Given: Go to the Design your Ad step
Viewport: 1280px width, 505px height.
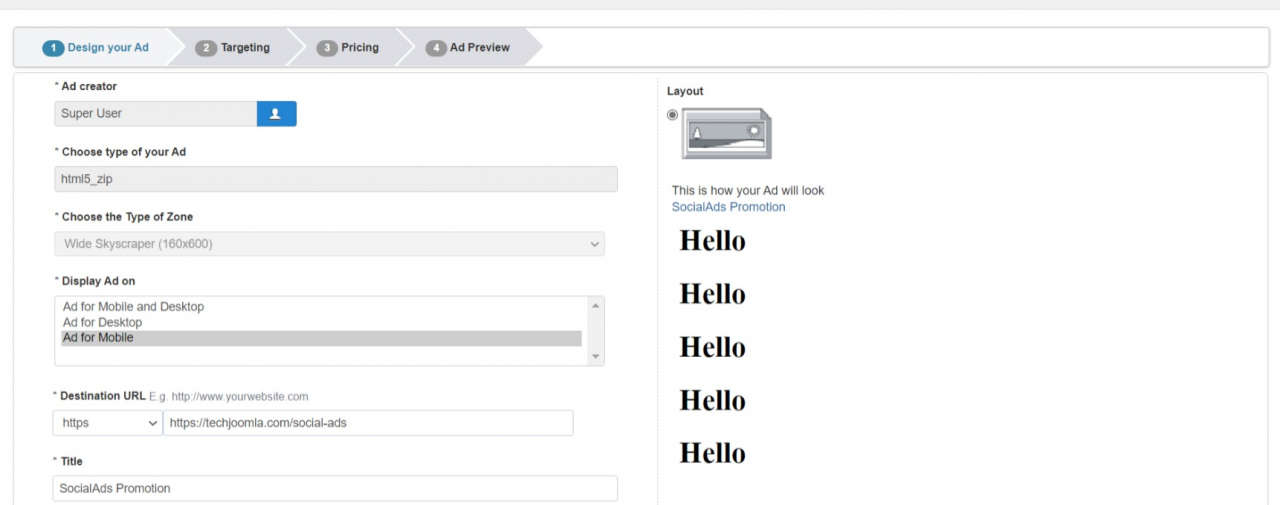Looking at the screenshot, I should [96, 48].
